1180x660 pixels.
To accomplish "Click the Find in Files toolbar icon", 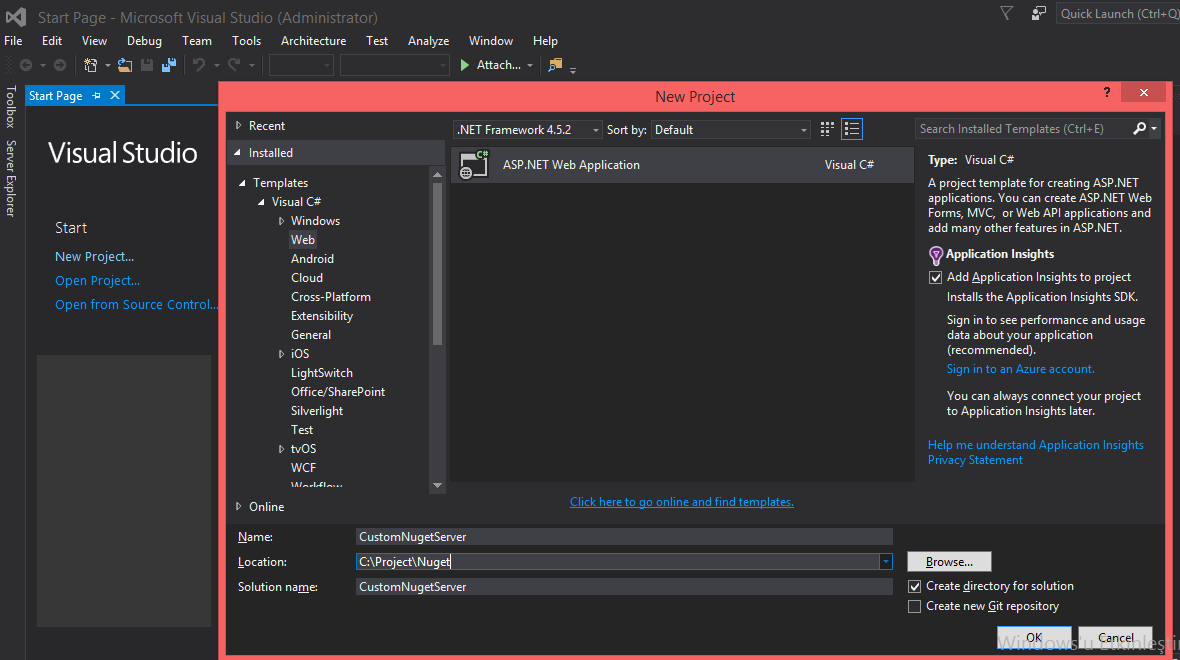I will point(555,64).
